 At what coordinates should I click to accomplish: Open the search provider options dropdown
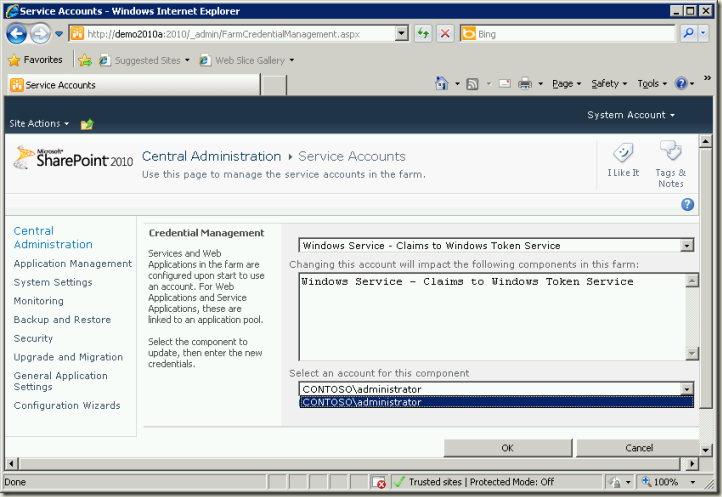point(703,33)
